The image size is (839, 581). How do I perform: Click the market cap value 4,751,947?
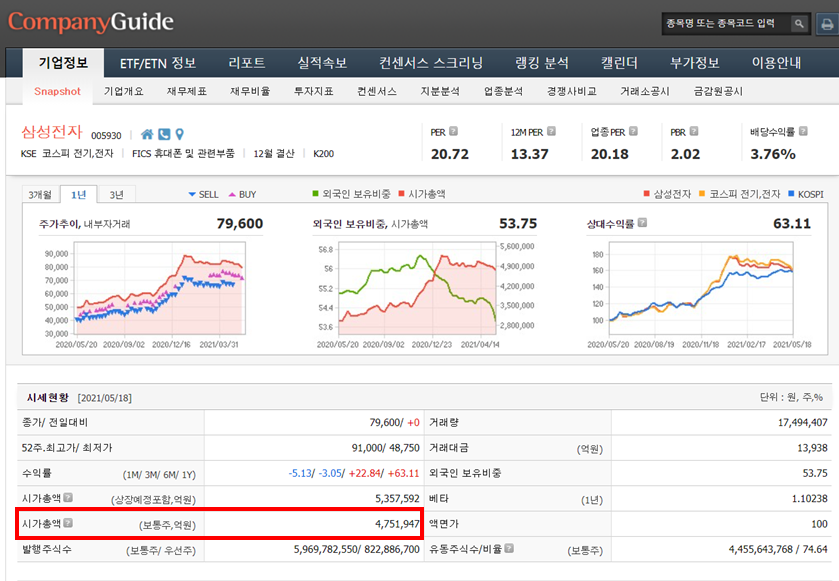coord(397,524)
